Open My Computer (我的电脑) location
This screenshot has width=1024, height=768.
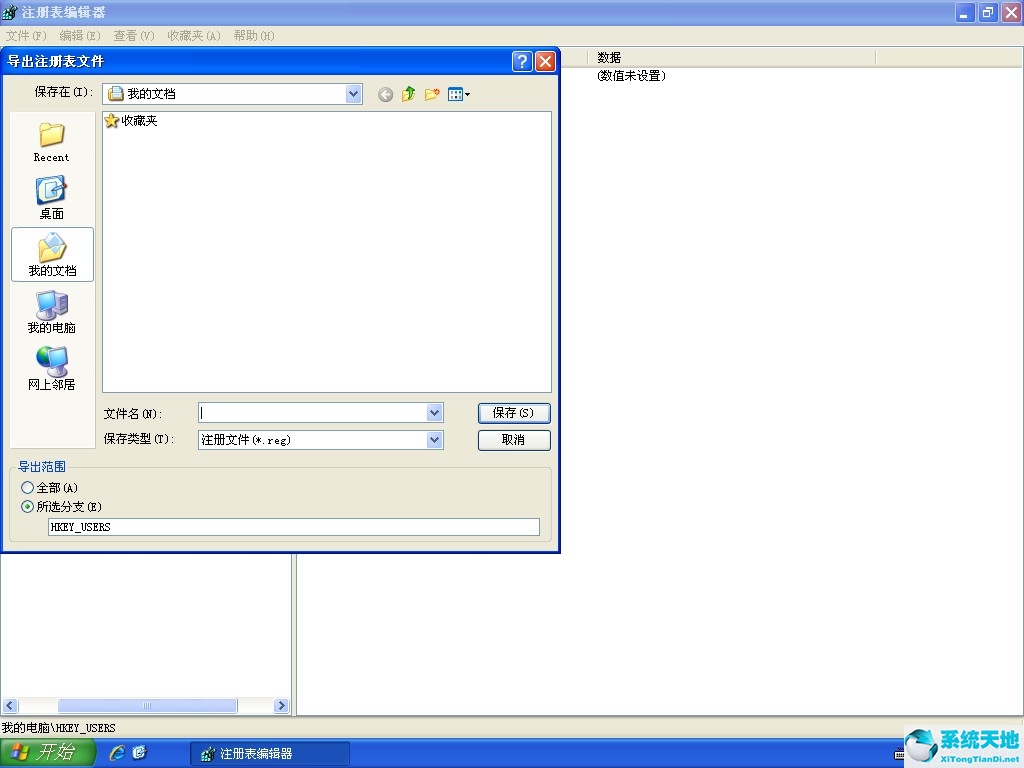(51, 311)
